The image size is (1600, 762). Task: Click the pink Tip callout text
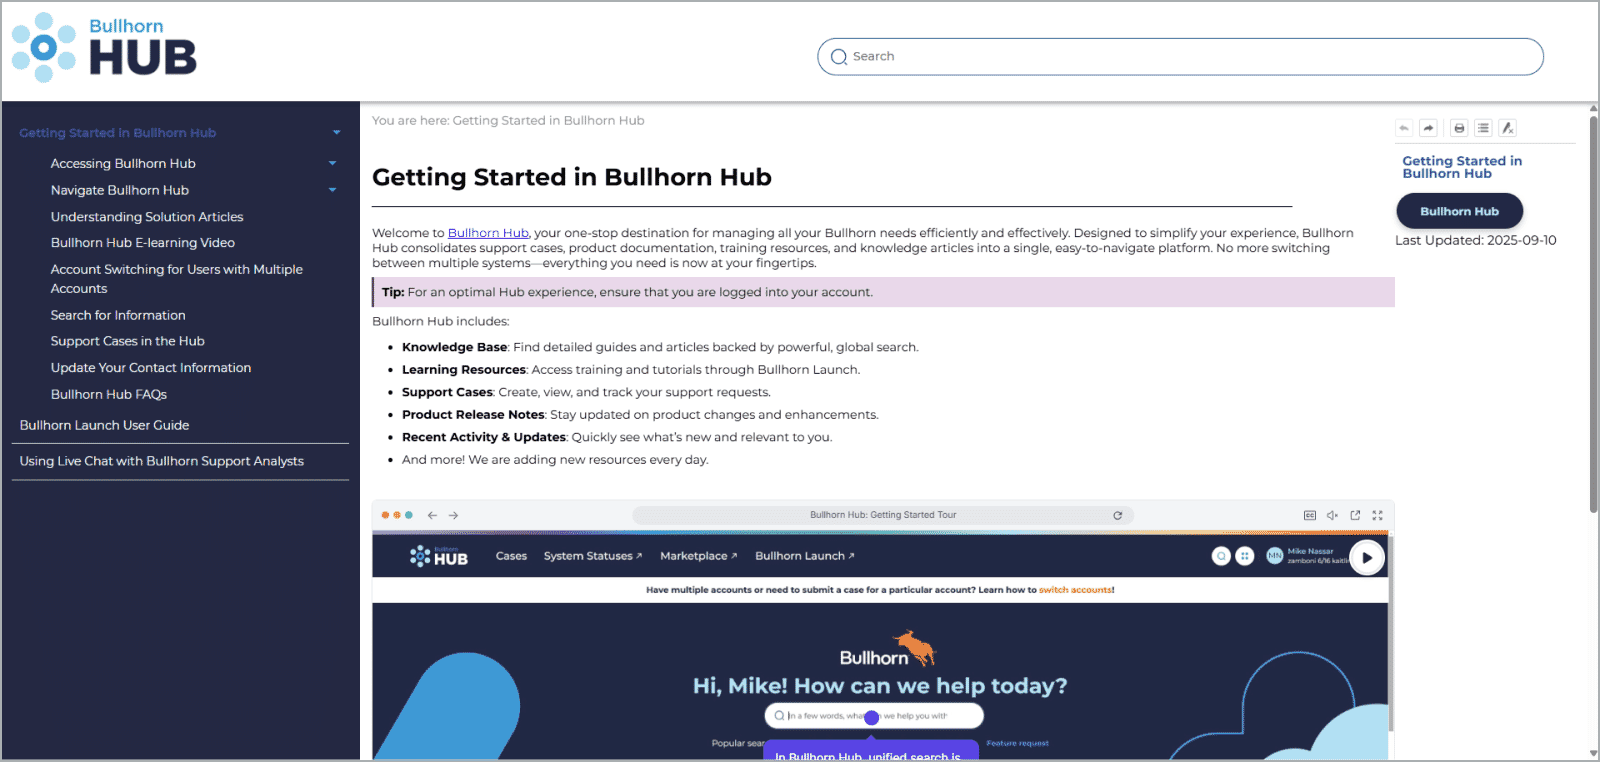pos(627,292)
